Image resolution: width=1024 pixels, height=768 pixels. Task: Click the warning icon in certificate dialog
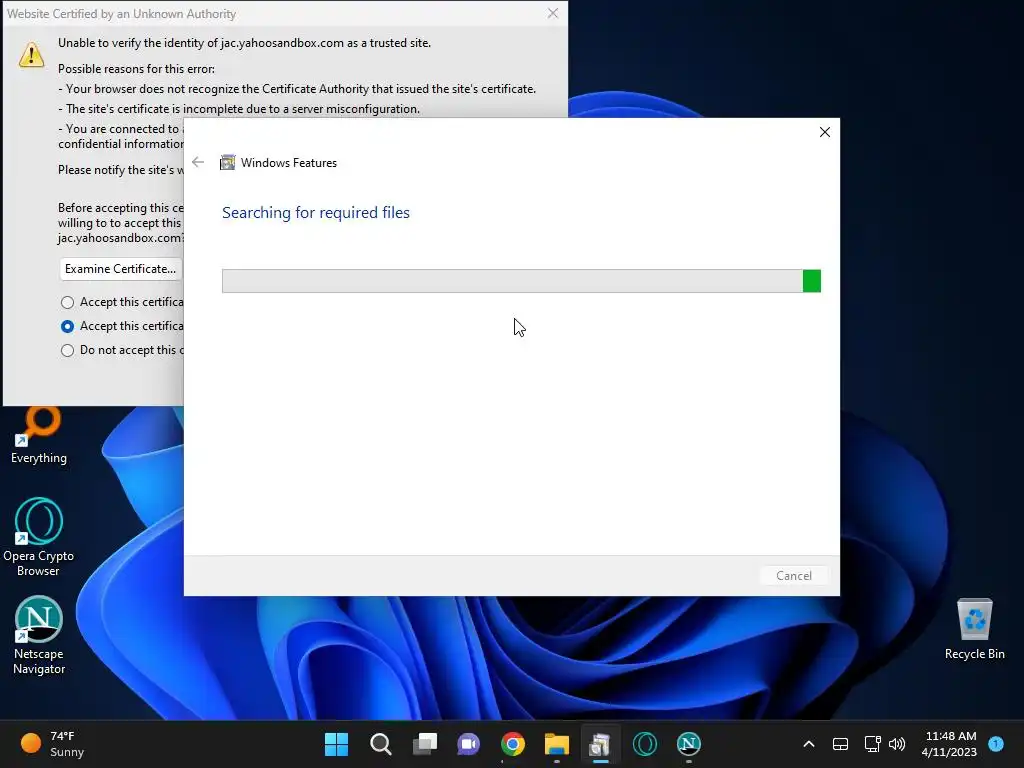coord(31,55)
